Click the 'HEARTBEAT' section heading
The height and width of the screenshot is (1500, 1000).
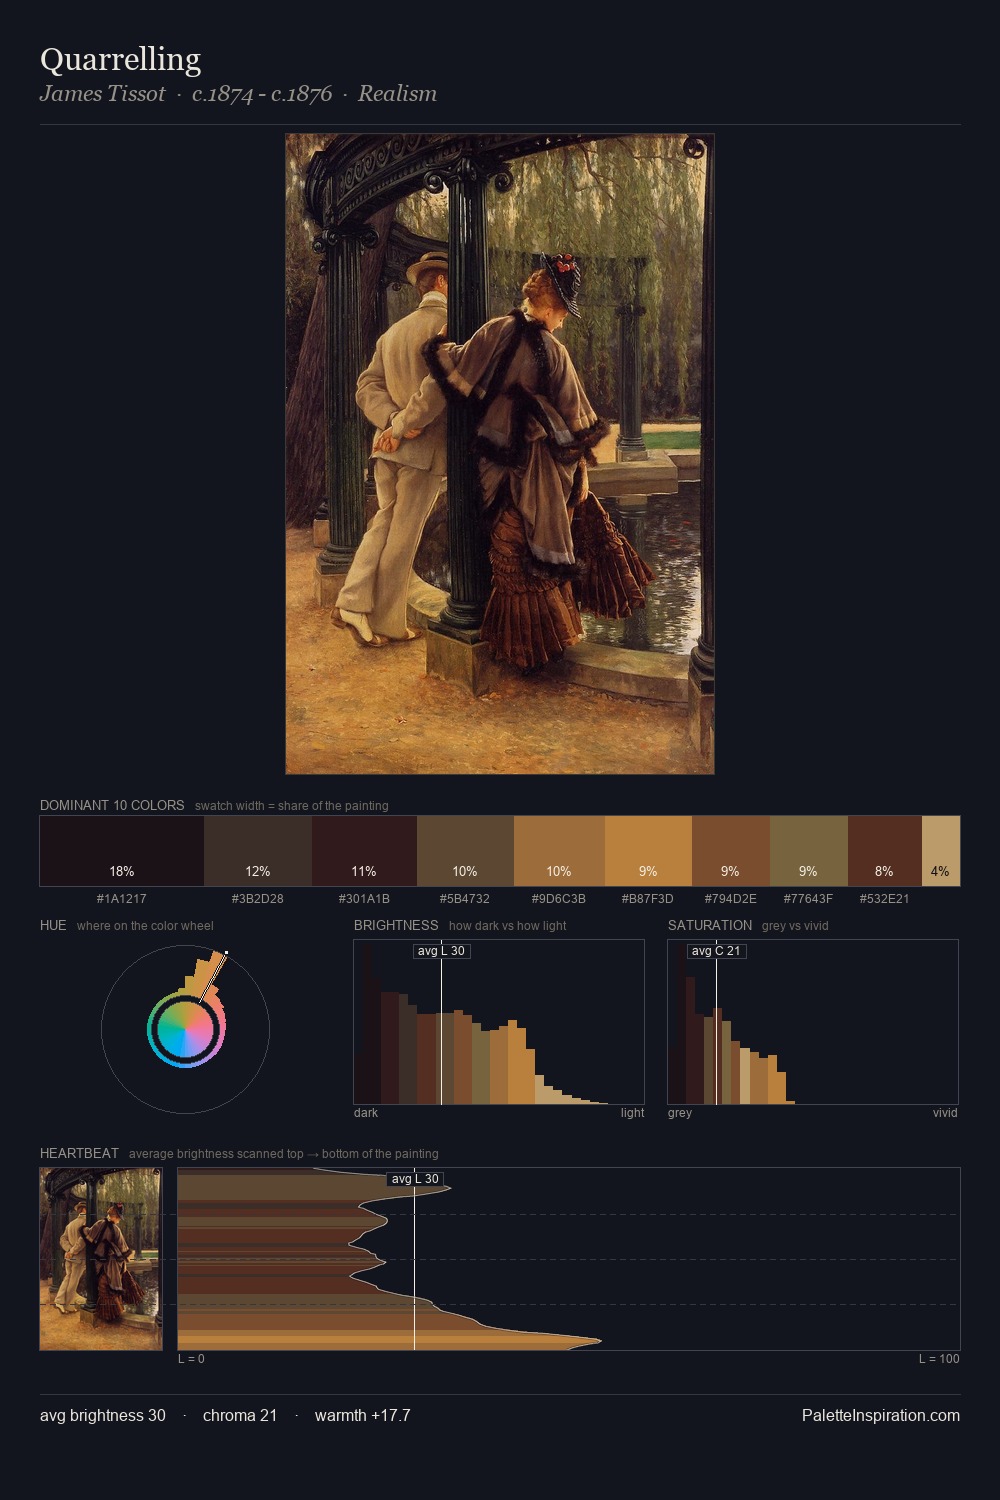tap(79, 1153)
